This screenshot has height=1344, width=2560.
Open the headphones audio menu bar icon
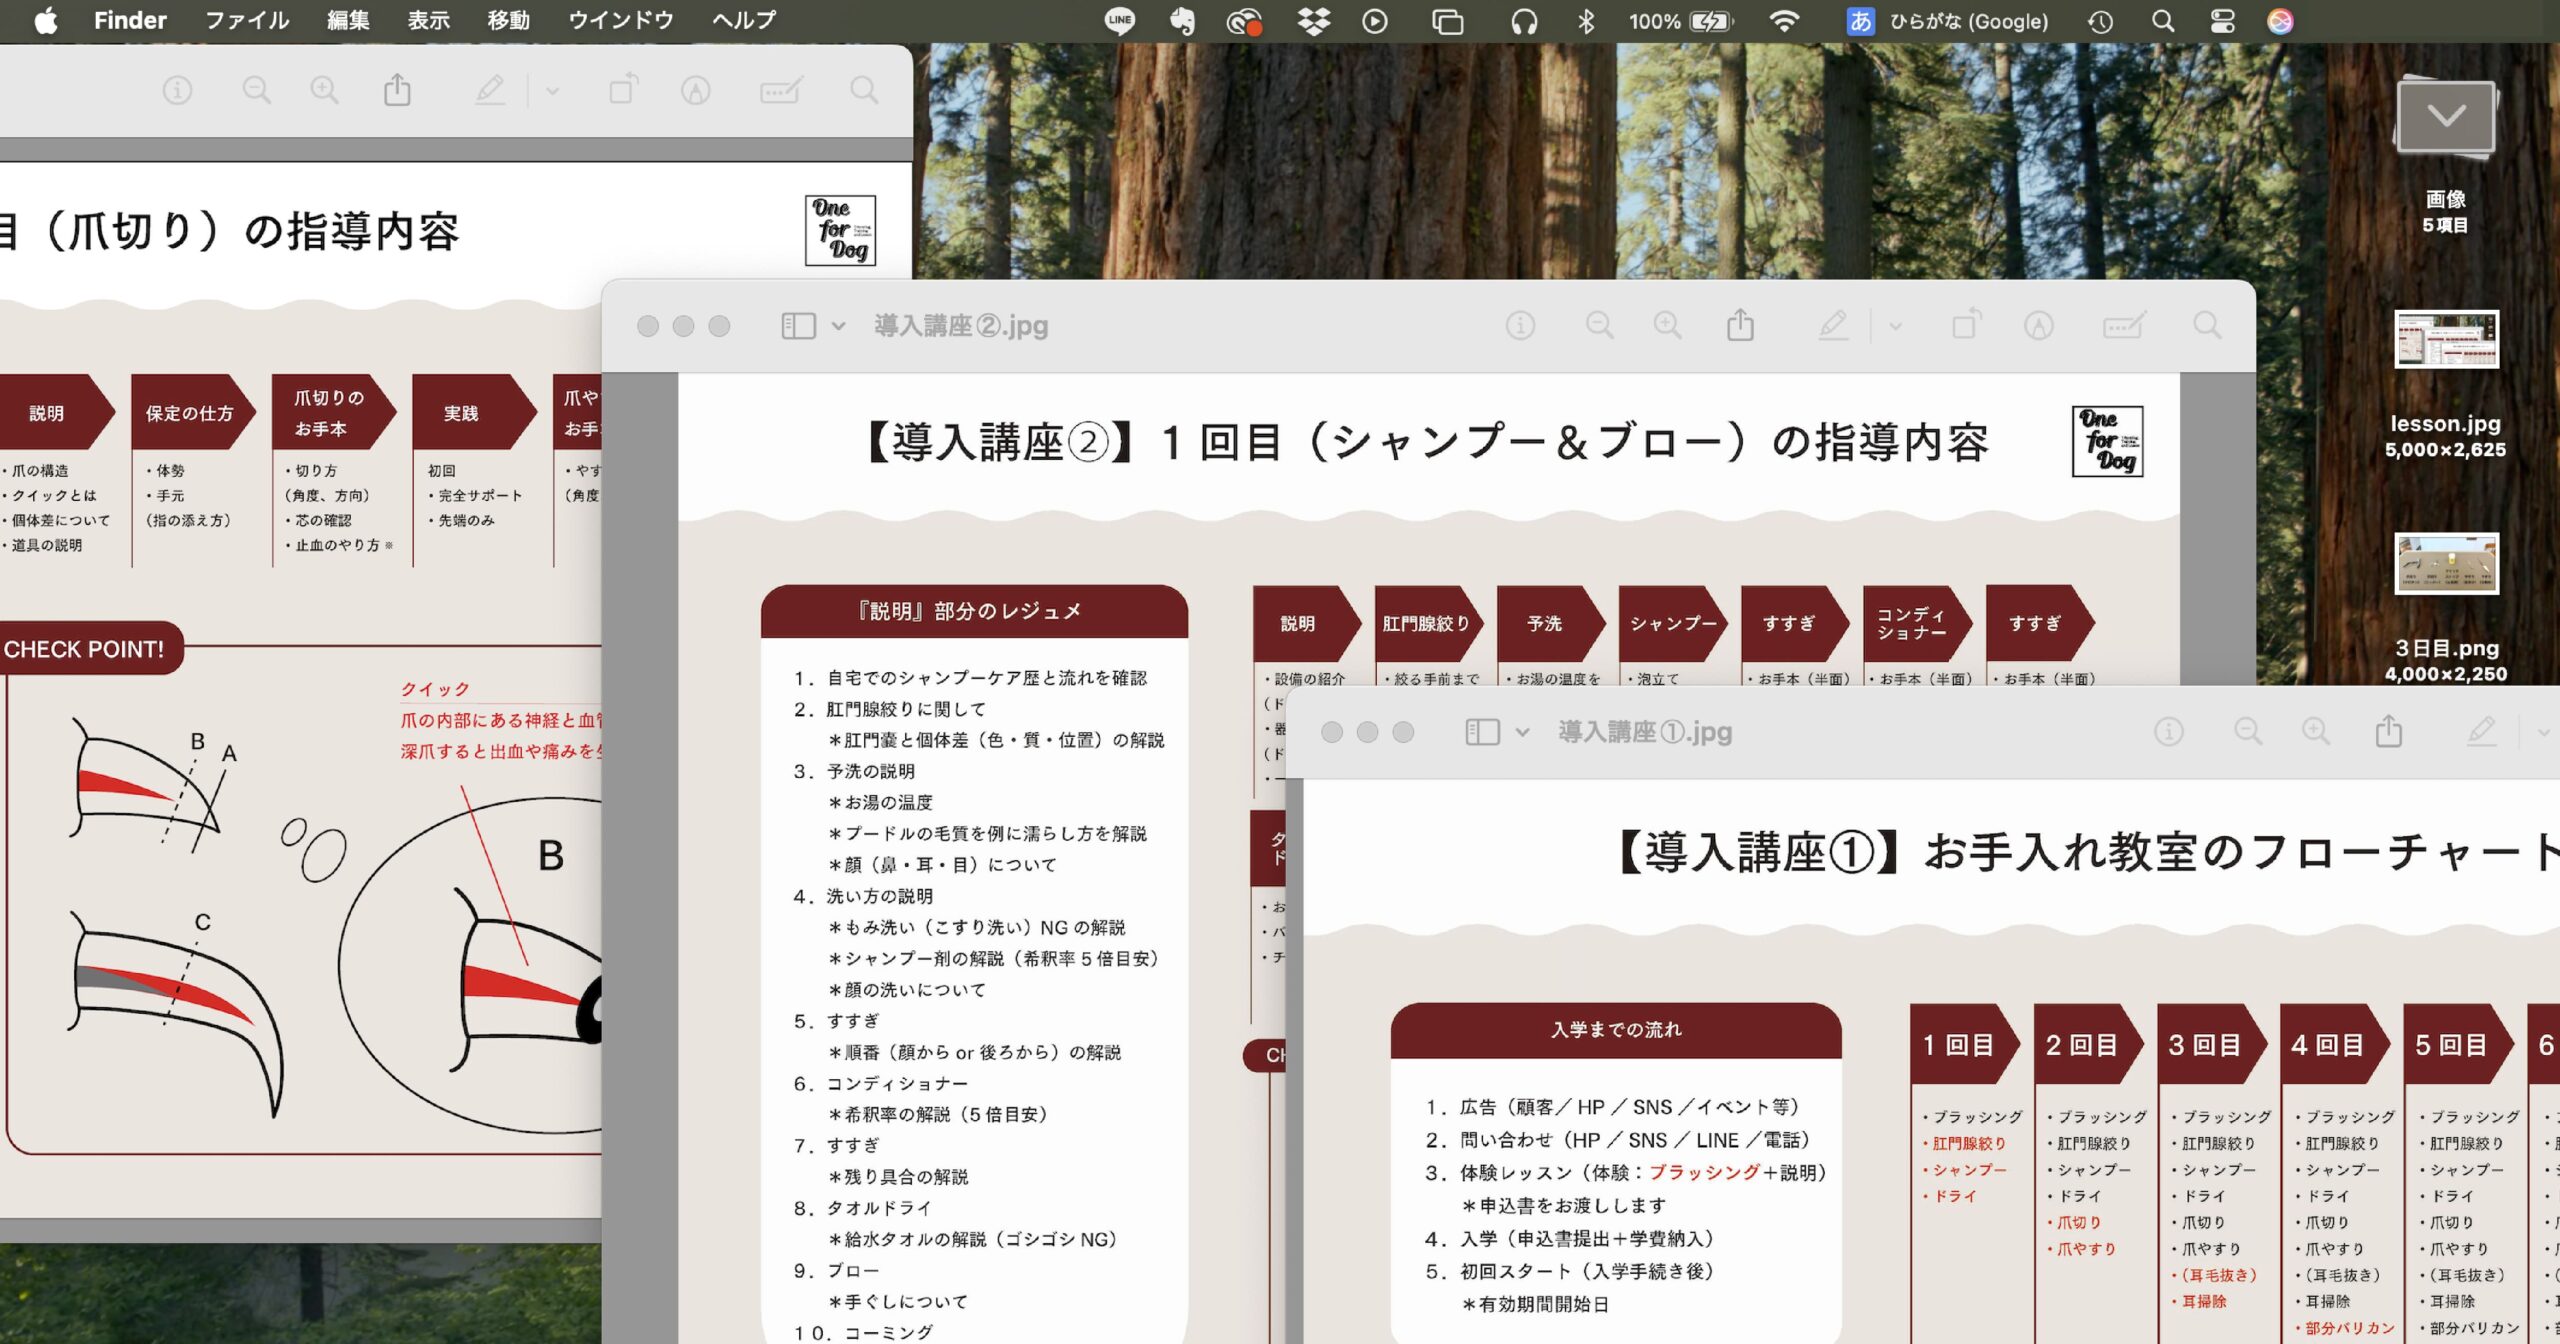[x=1524, y=21]
